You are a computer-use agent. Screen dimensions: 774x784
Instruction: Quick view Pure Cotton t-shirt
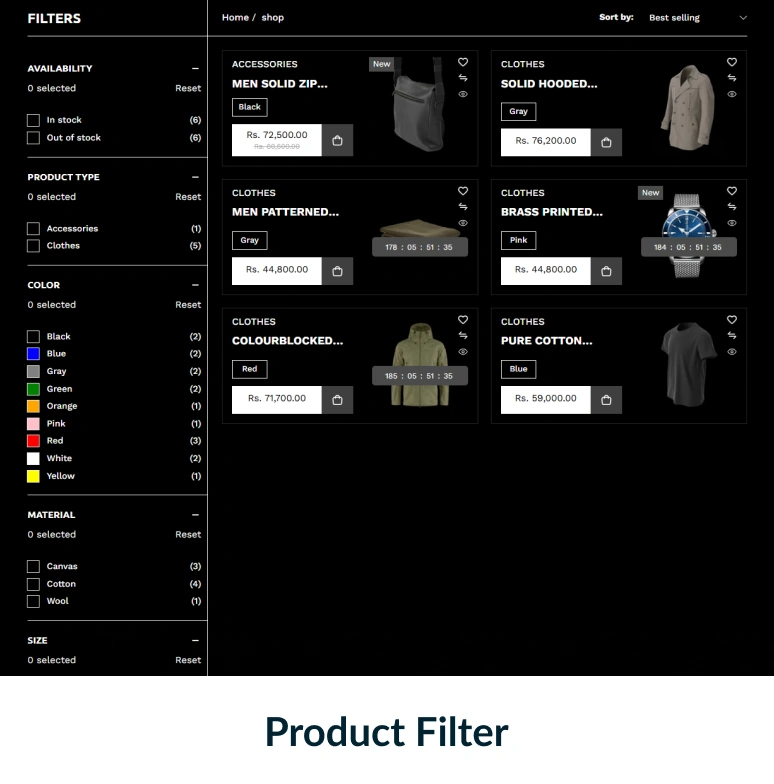tap(732, 352)
